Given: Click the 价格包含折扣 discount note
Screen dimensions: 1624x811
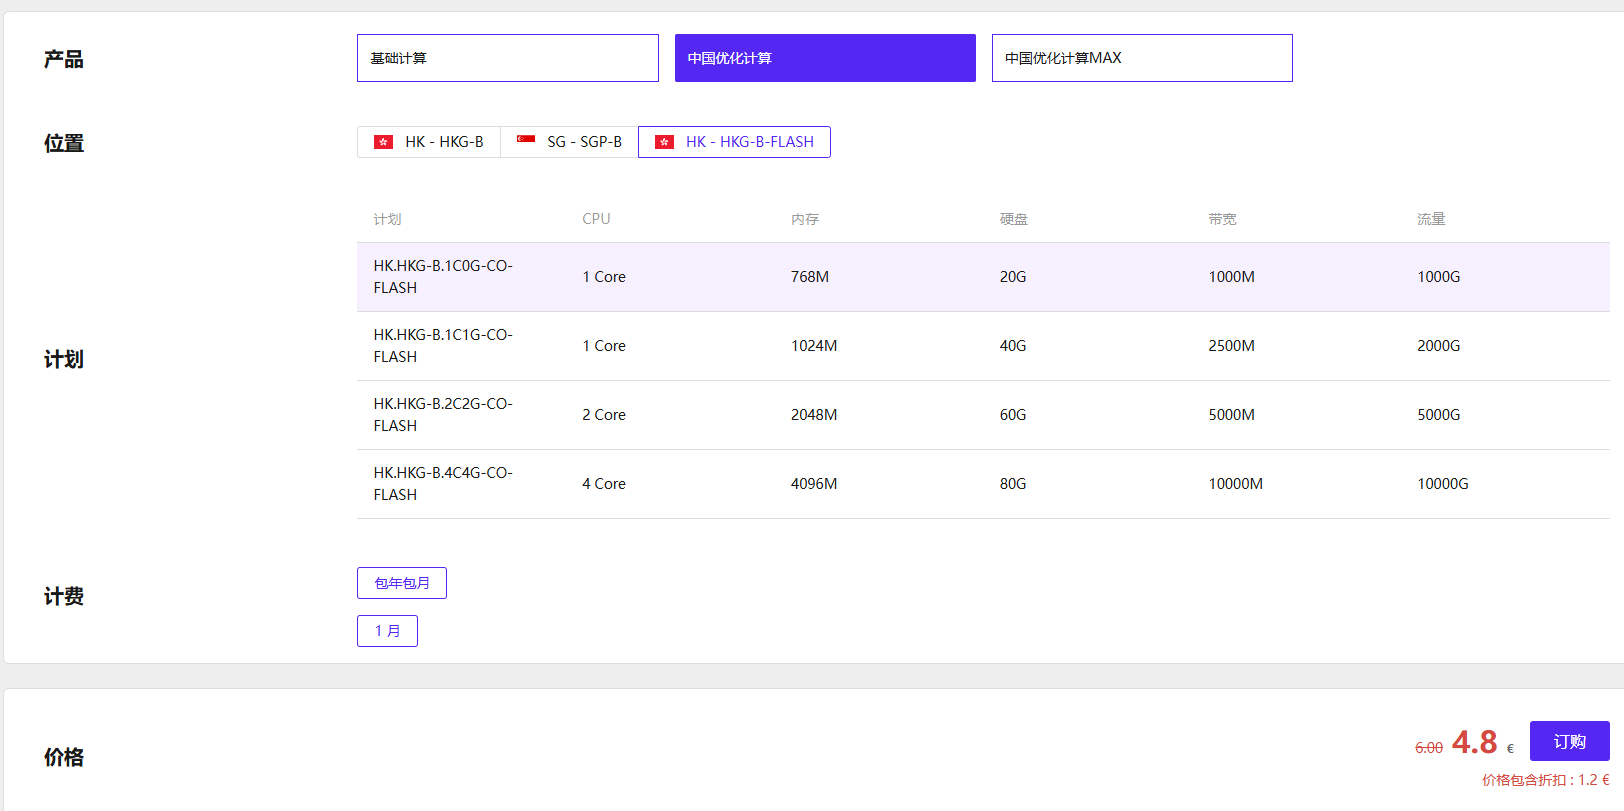Looking at the screenshot, I should coord(1546,780).
